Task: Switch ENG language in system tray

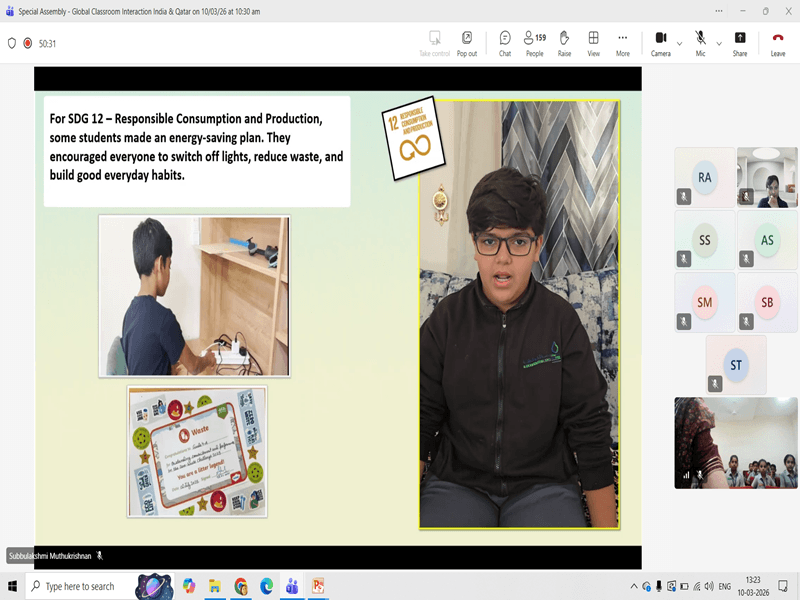Action: click(x=725, y=586)
